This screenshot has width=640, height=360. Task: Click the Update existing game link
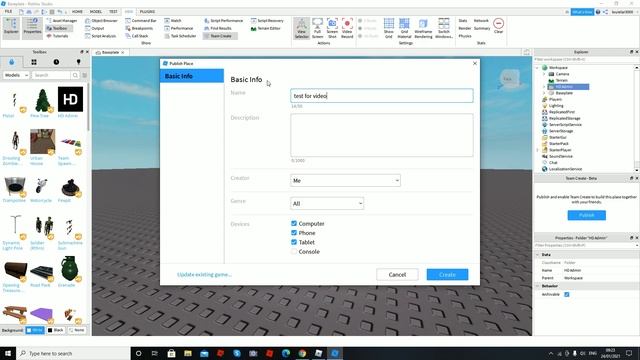204,275
